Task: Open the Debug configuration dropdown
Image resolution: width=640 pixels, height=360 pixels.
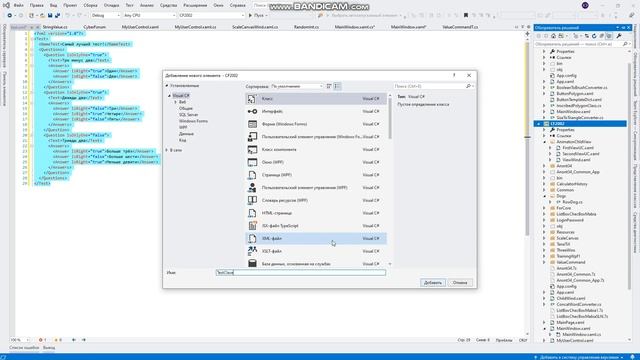Action: tap(105, 15)
